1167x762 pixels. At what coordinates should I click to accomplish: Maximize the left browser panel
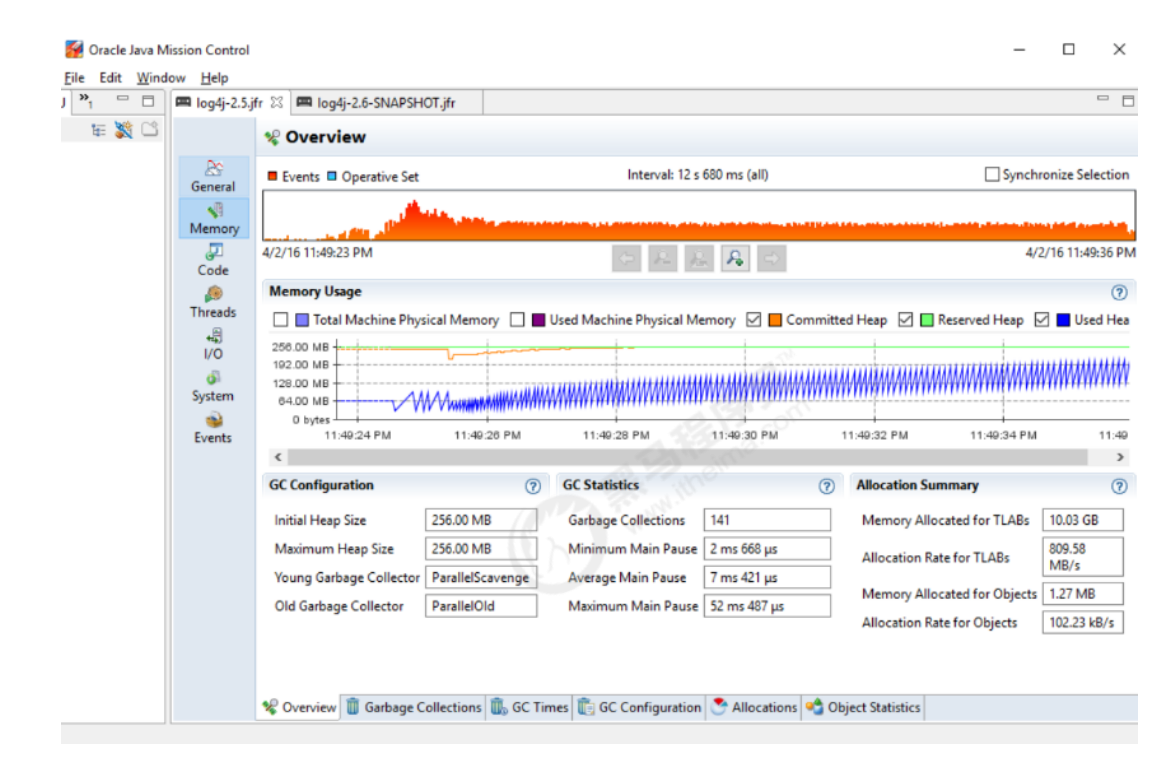pyautogui.click(x=148, y=100)
